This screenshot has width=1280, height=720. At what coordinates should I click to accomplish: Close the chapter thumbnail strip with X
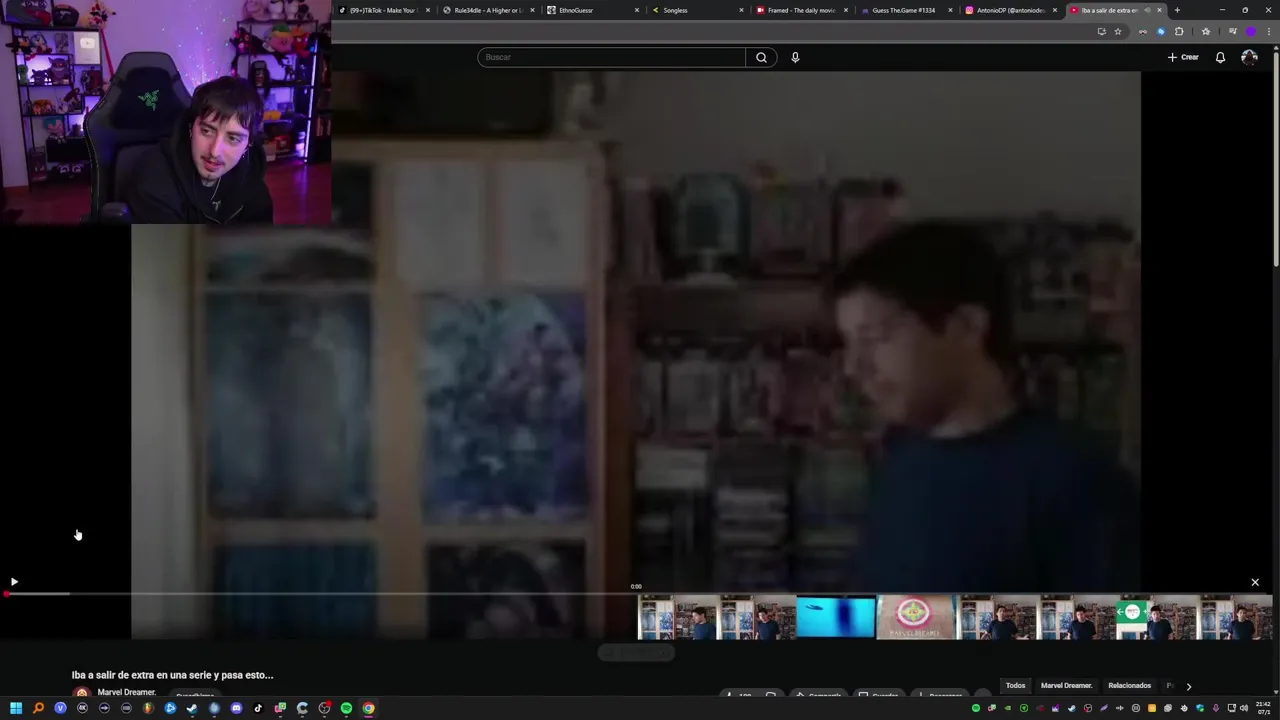point(1255,582)
